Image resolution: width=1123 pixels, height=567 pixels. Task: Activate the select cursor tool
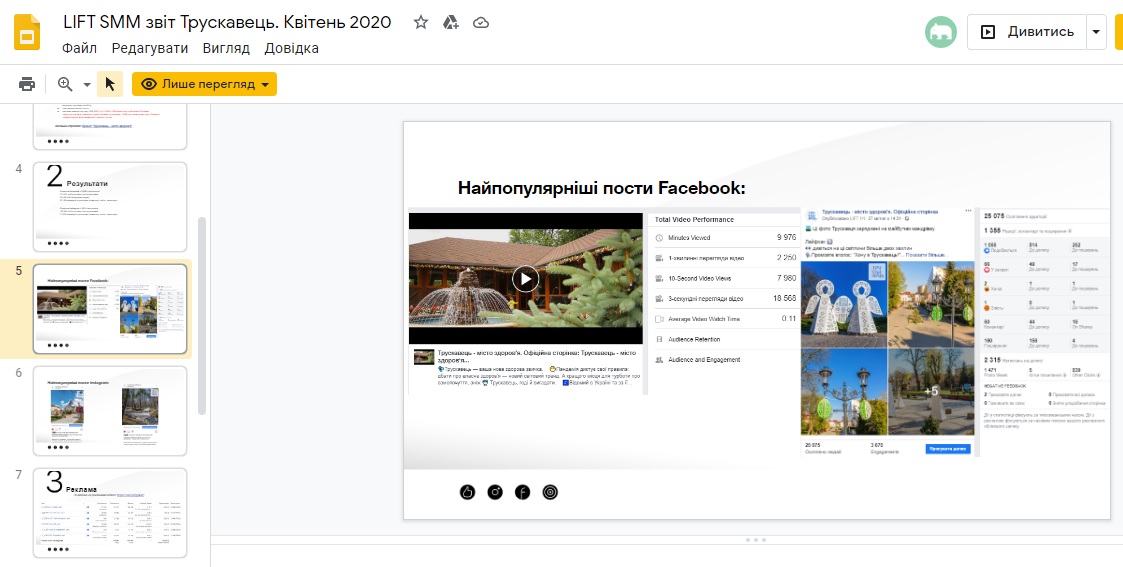110,84
